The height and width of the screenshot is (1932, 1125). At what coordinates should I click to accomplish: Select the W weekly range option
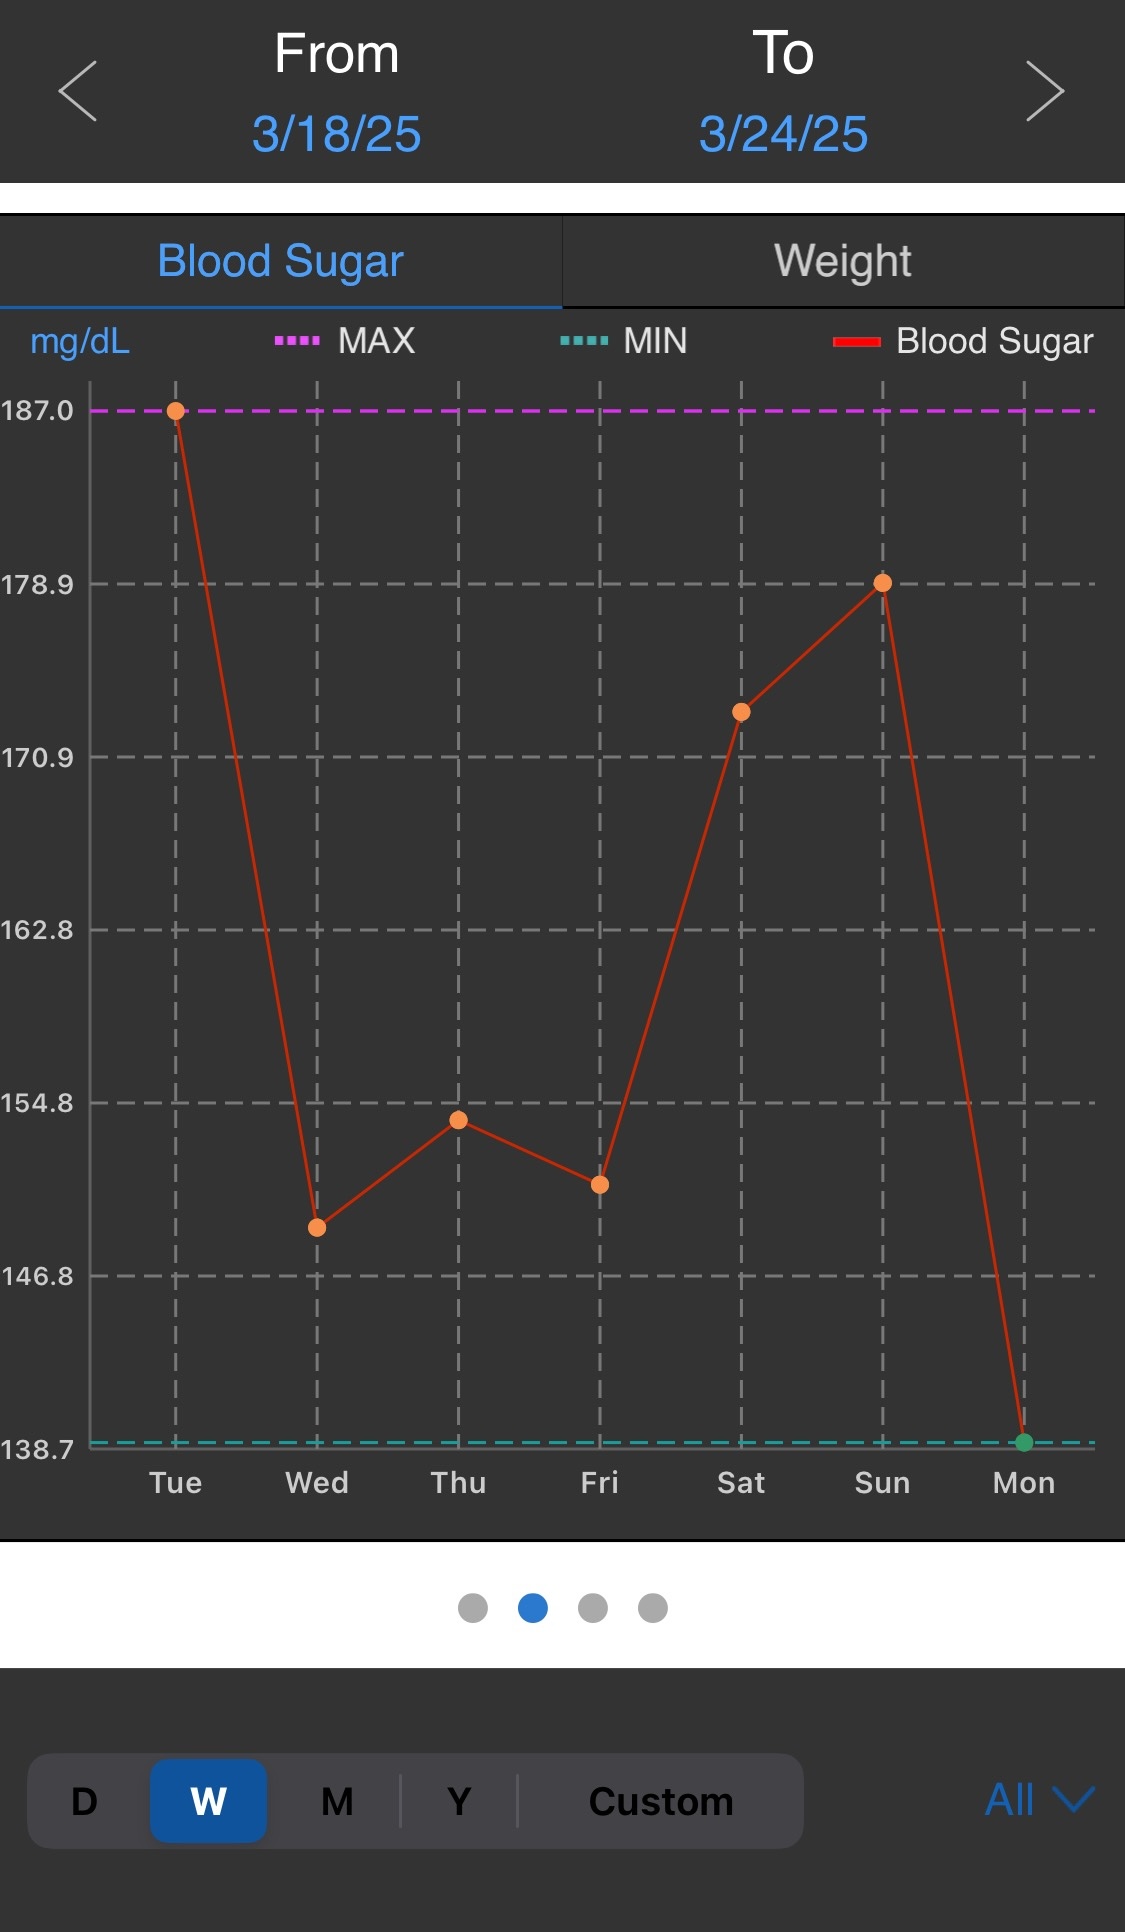208,1801
